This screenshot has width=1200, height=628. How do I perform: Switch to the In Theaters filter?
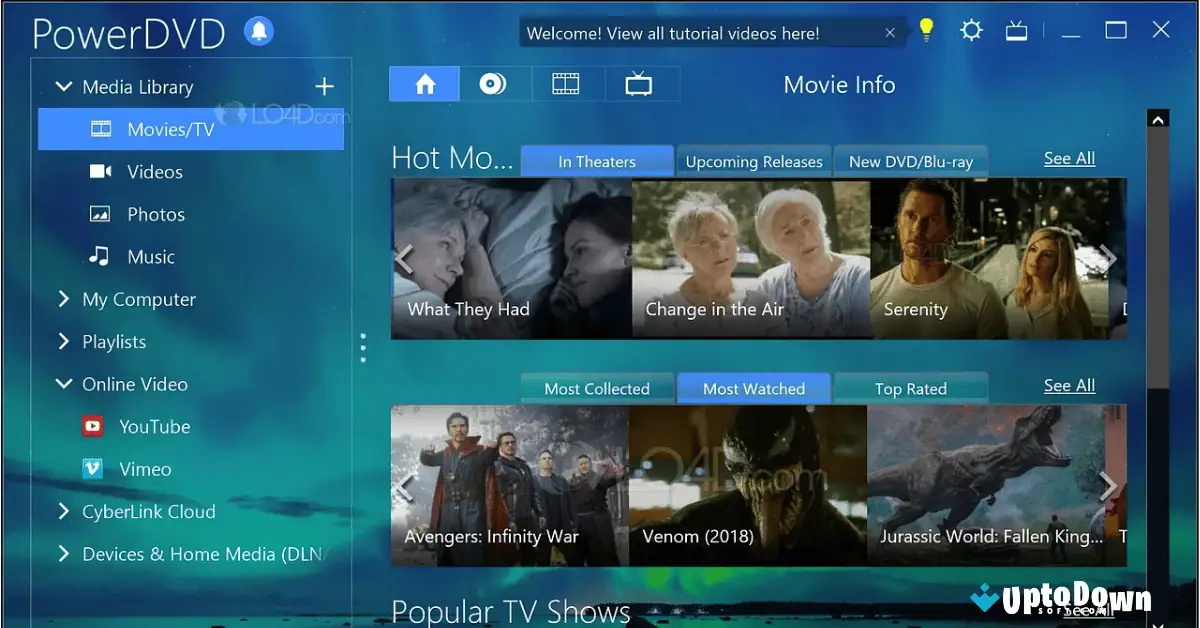596,161
